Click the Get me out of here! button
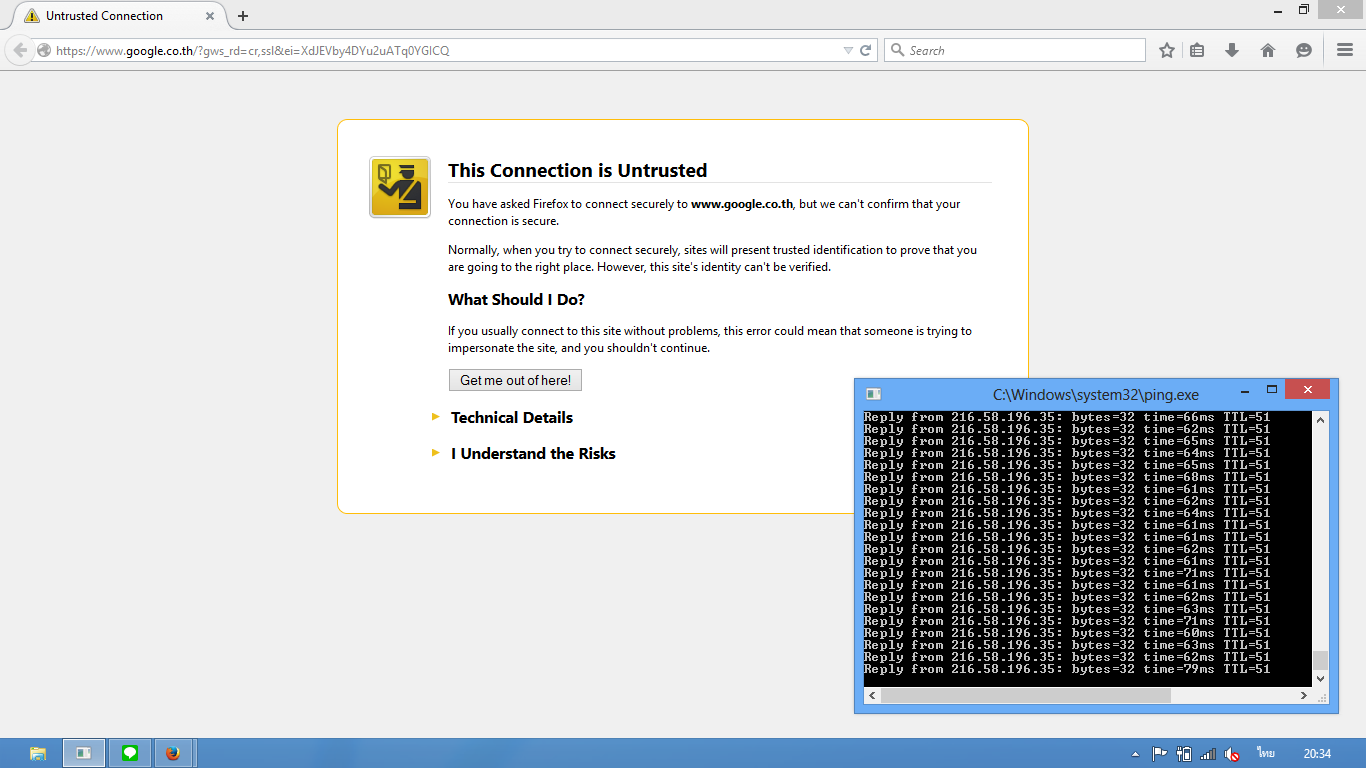1366x768 pixels. point(515,380)
